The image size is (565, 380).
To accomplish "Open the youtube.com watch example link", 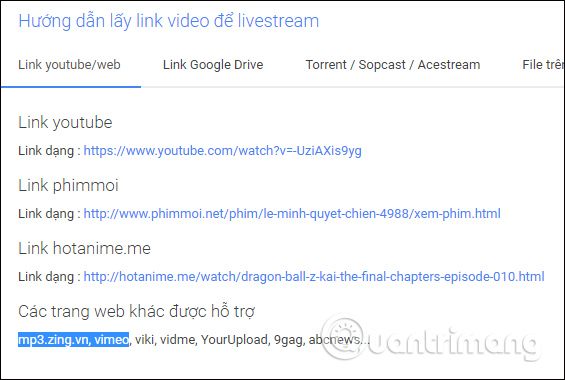I will [222, 151].
